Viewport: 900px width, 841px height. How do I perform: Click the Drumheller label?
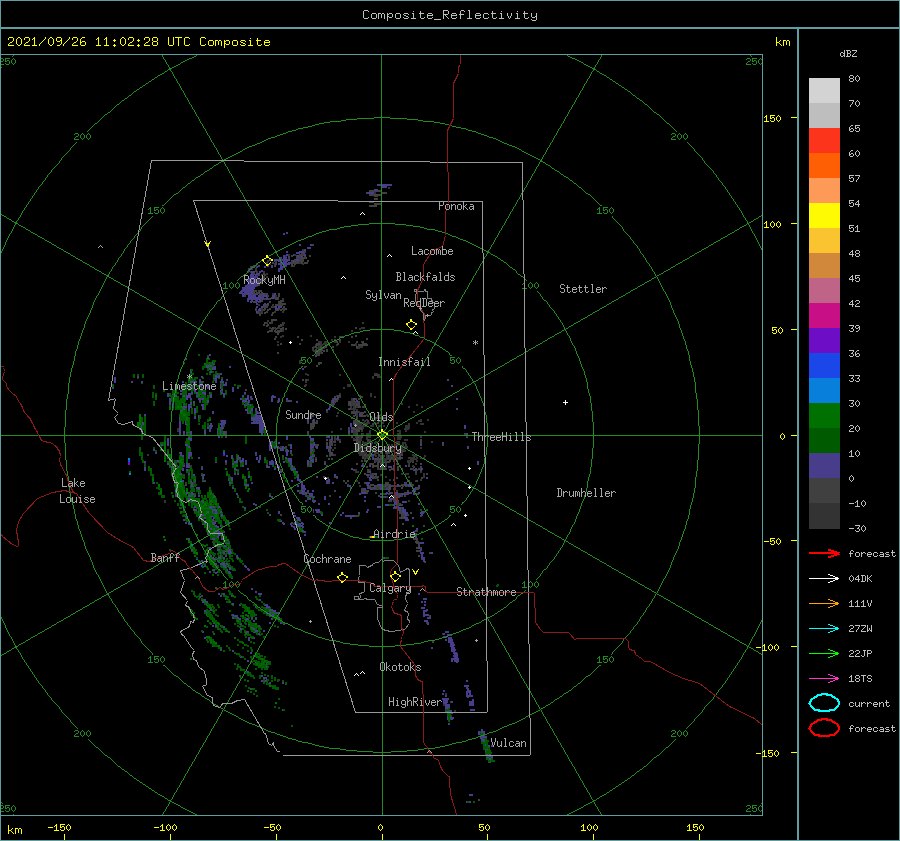(586, 493)
